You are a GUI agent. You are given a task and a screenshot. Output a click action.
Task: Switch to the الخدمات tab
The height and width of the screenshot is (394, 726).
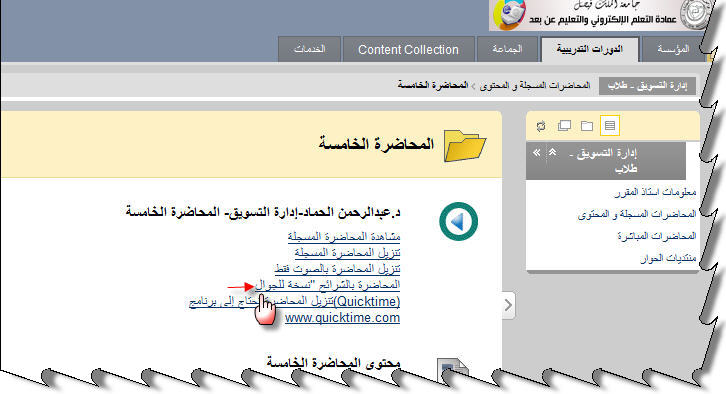pyautogui.click(x=309, y=49)
